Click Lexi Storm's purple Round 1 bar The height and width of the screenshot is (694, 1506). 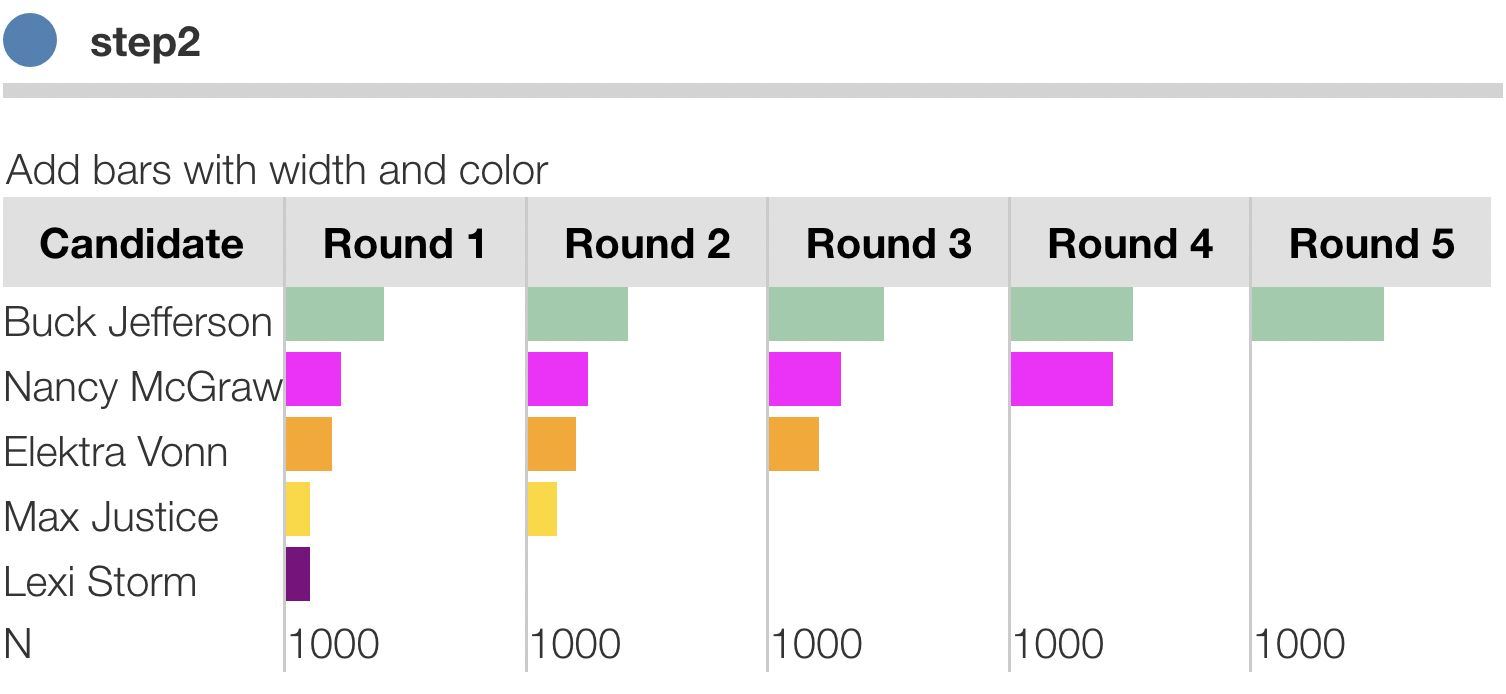[x=298, y=574]
